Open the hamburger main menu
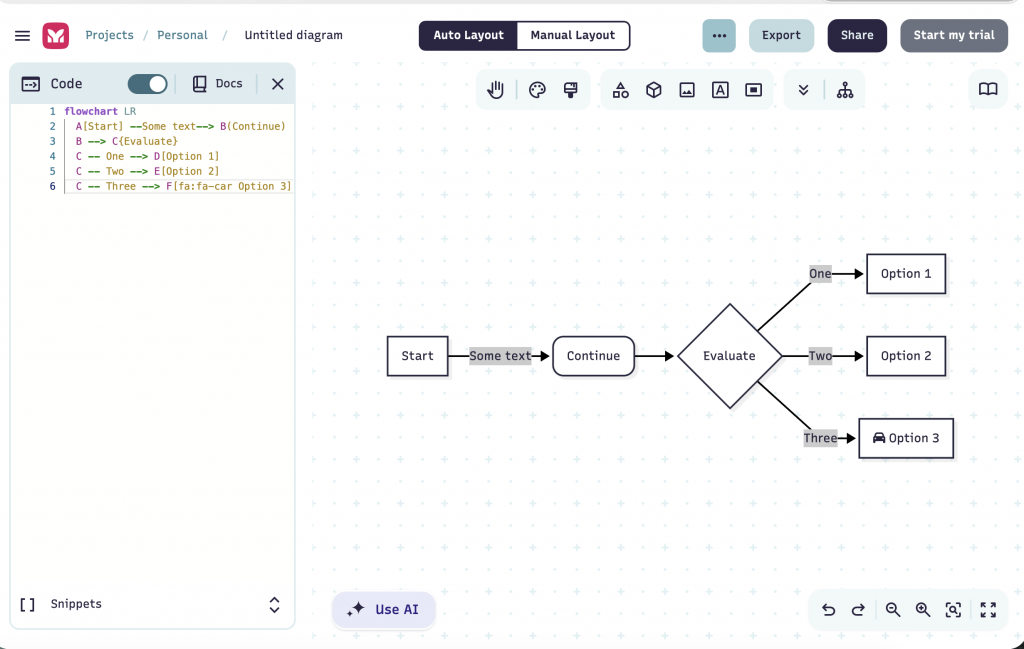The height and width of the screenshot is (649, 1024). click(22, 36)
